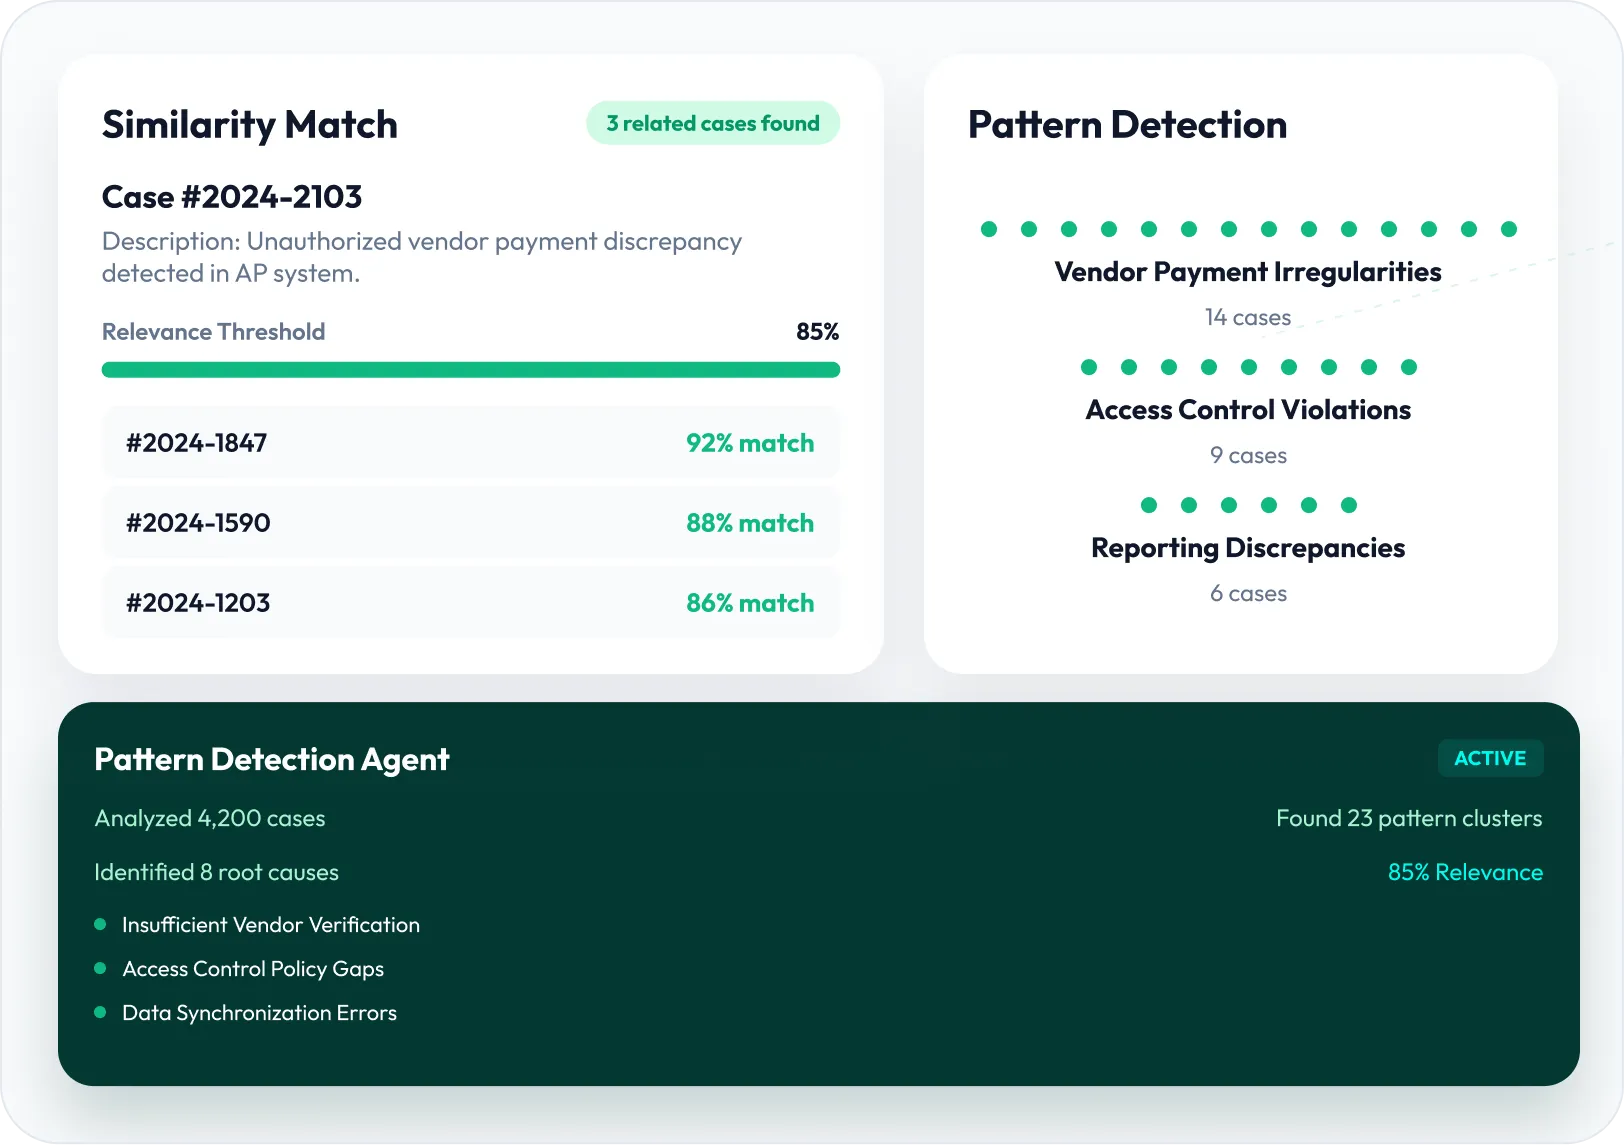The image size is (1624, 1145).
Task: Select the Access Control Violations pattern
Action: tap(1248, 410)
